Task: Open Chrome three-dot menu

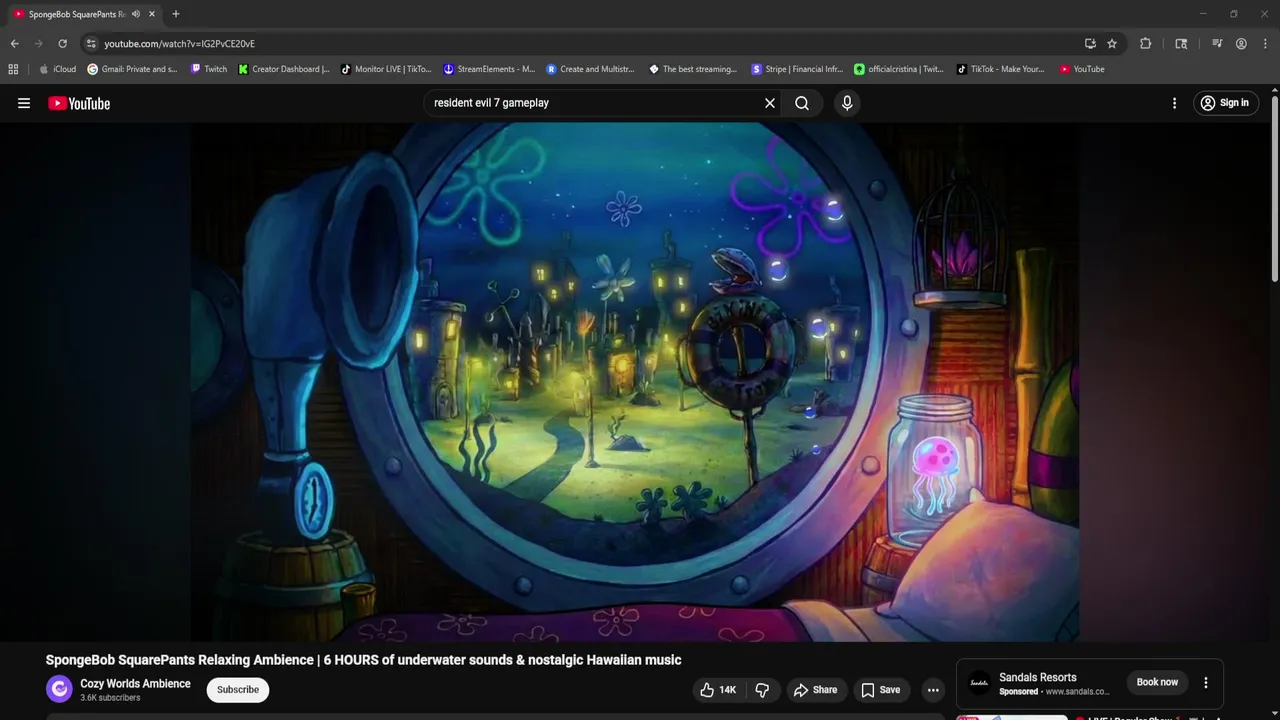Action: [1265, 44]
